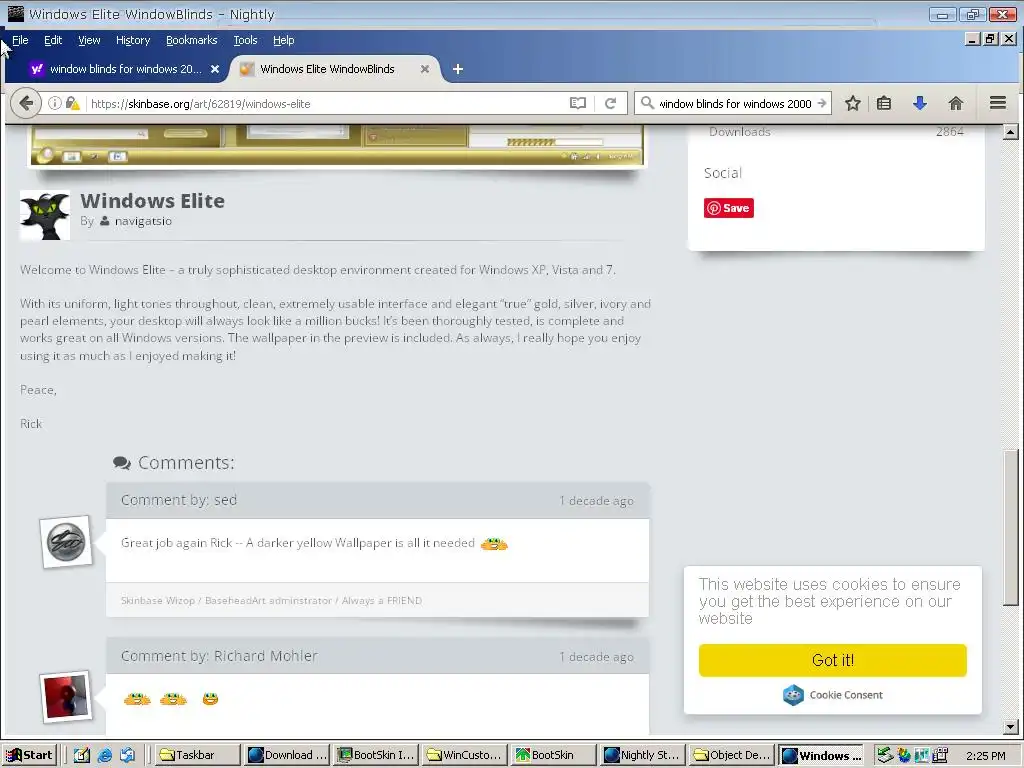Screen dimensions: 1024x768
Task: Click the URL address field
Action: click(327, 103)
